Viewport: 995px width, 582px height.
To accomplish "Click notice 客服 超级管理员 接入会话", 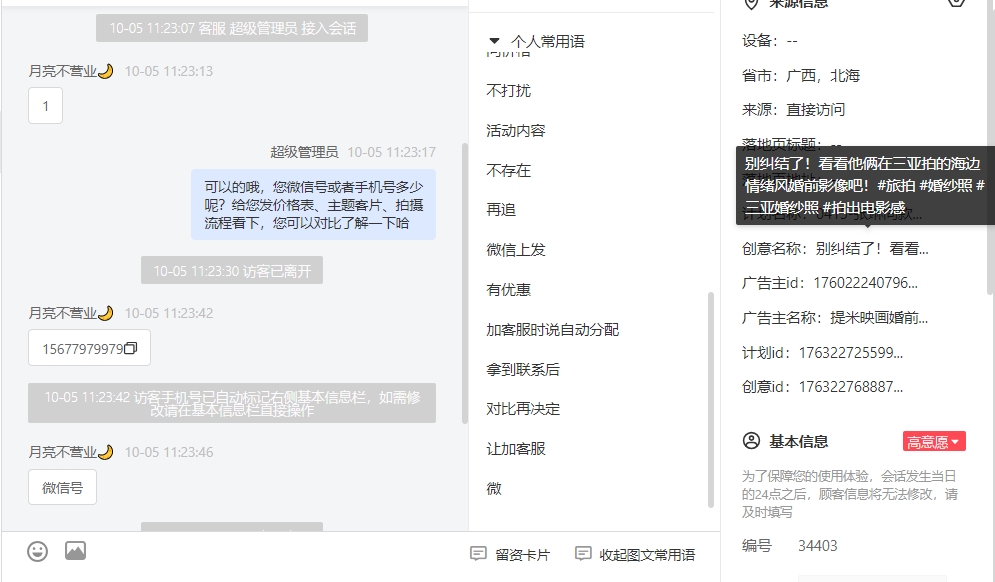I will click(232, 28).
